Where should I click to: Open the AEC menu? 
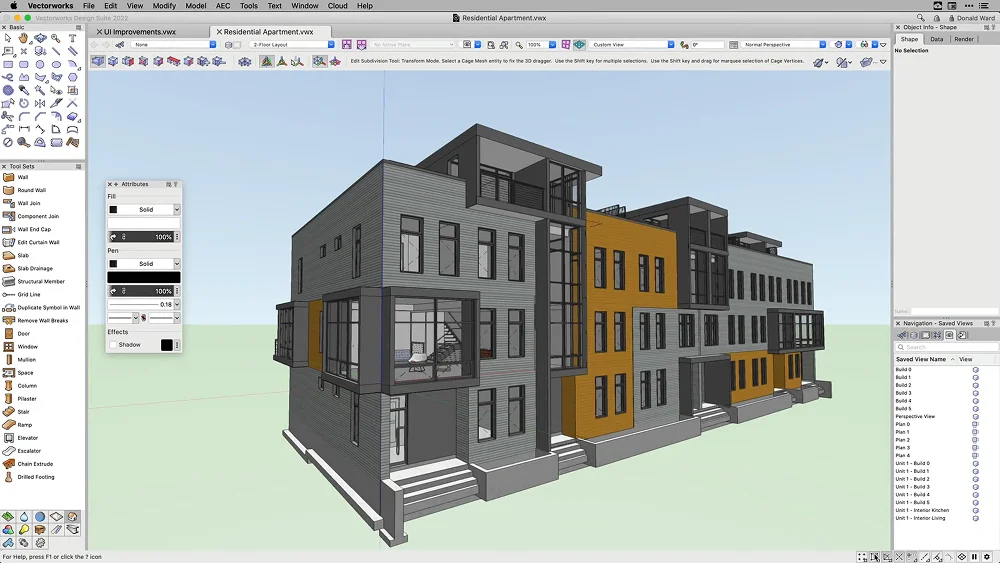pos(223,6)
